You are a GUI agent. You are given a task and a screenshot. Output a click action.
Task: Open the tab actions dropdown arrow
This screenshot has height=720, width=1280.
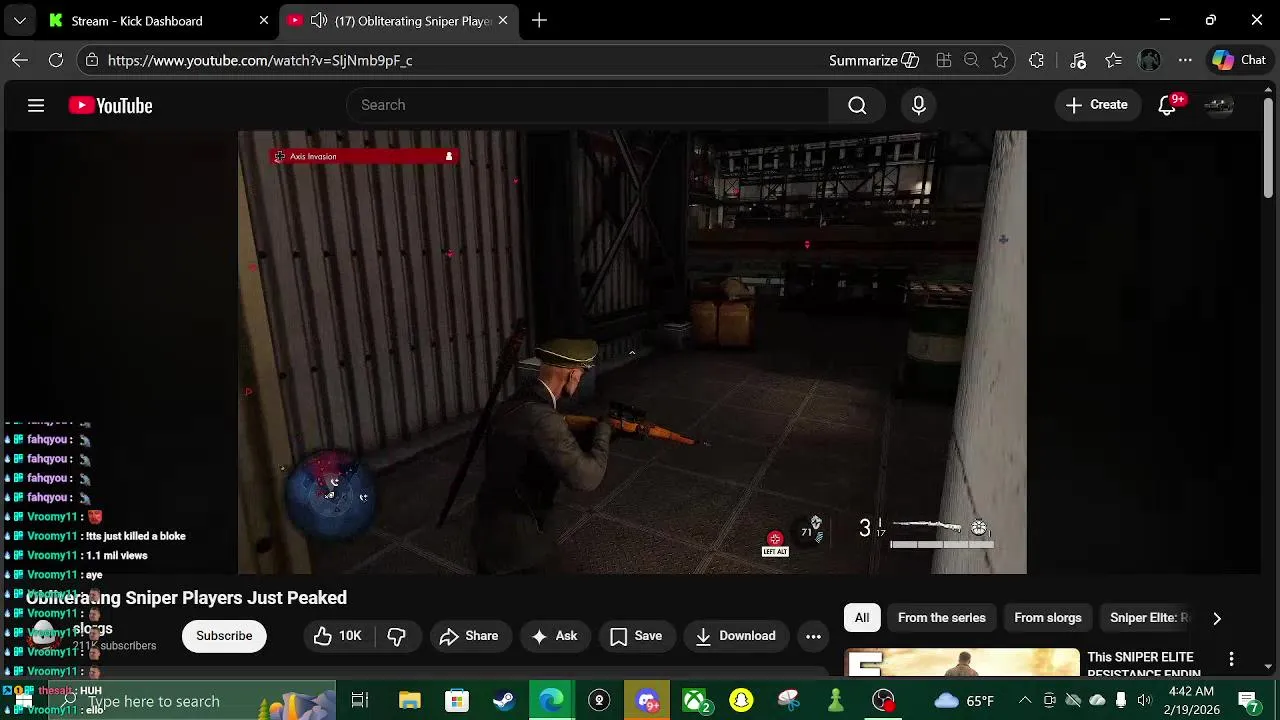tap(20, 20)
